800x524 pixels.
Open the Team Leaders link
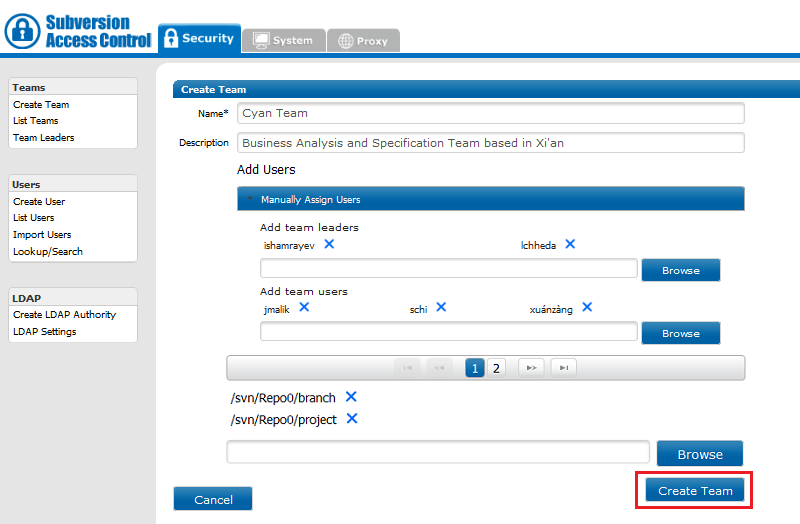click(x=43, y=138)
